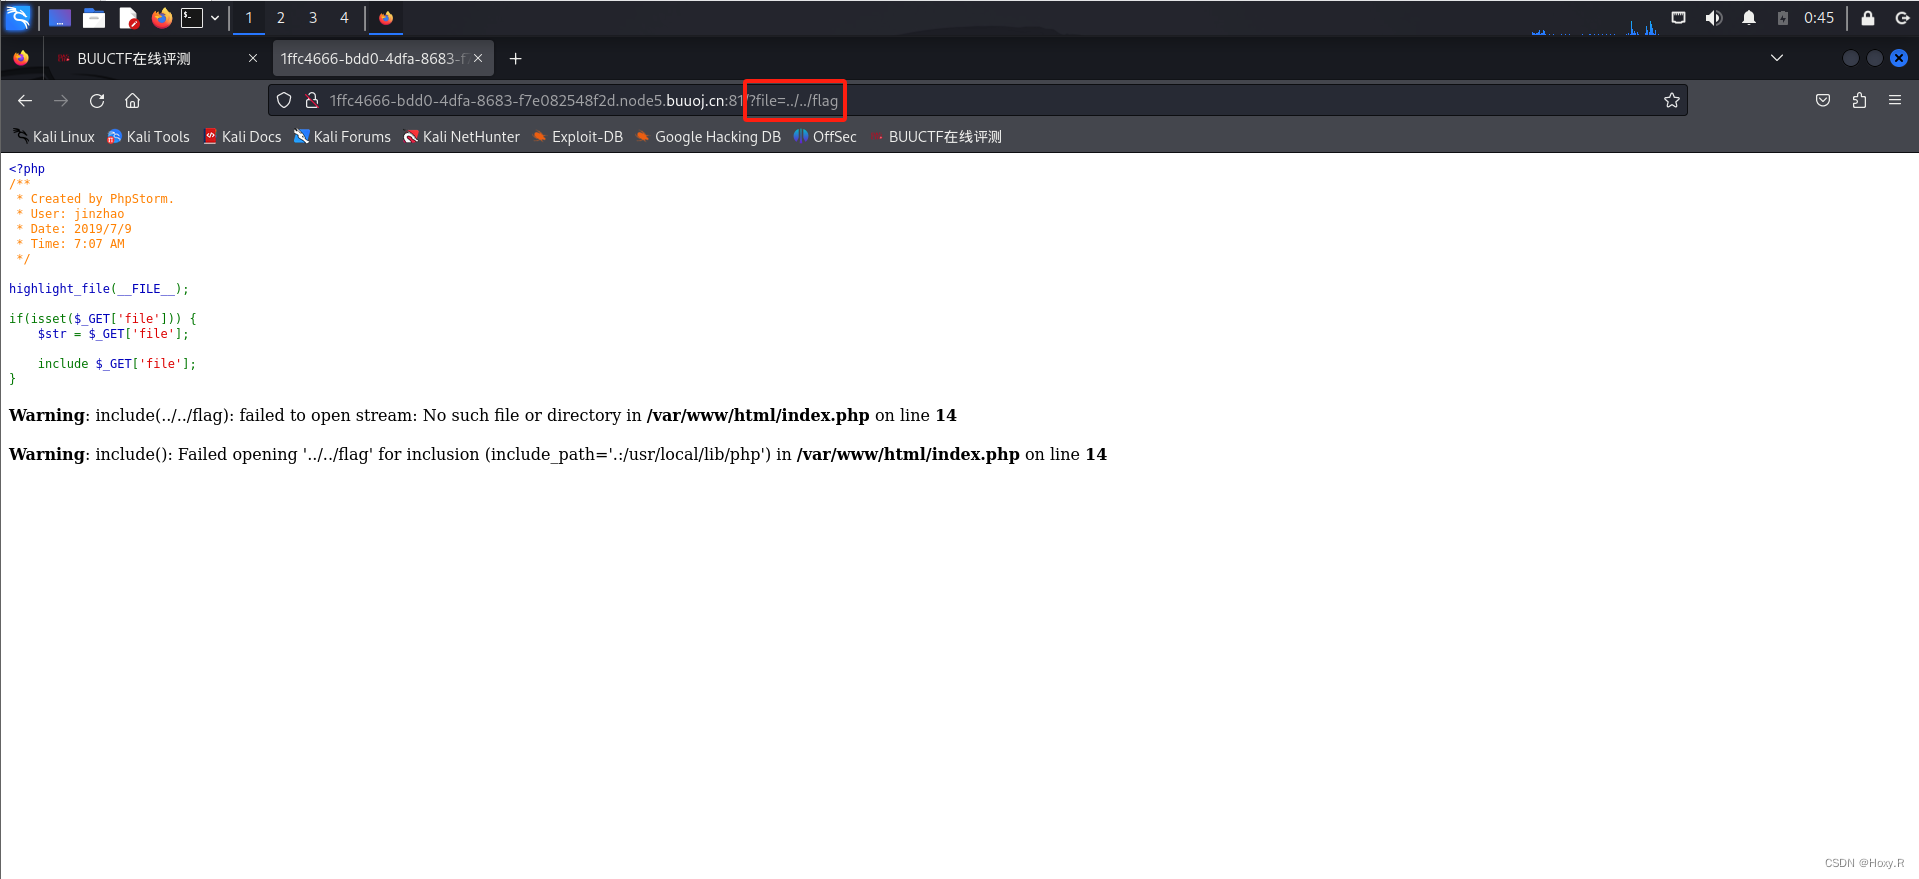Open a new tab with plus button

tap(515, 58)
